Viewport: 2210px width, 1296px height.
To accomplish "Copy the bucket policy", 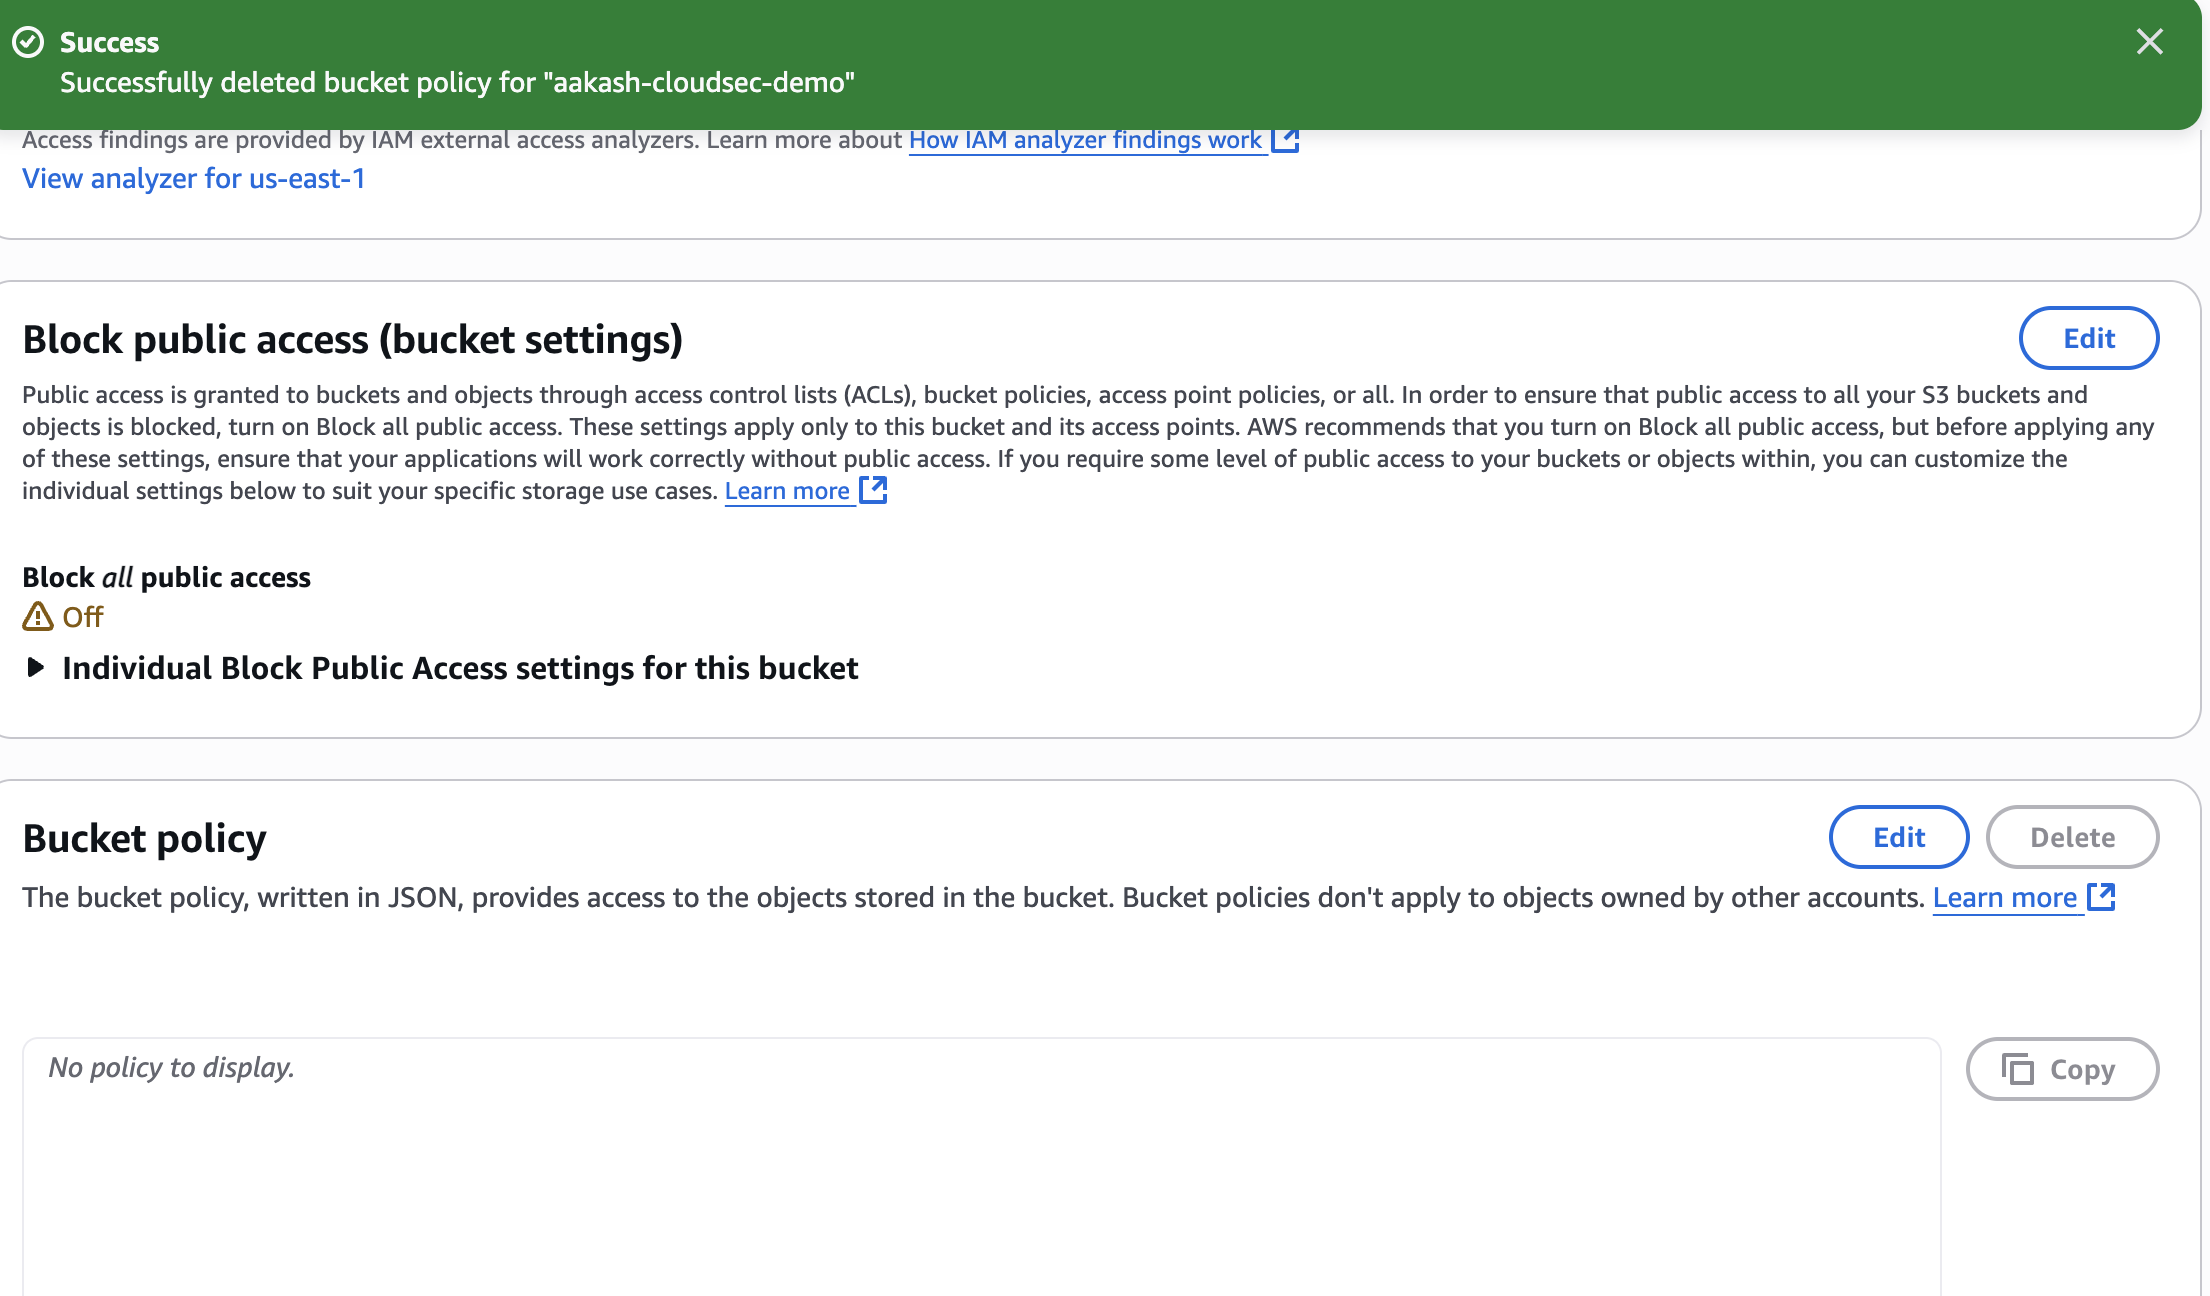I will click(2062, 1069).
